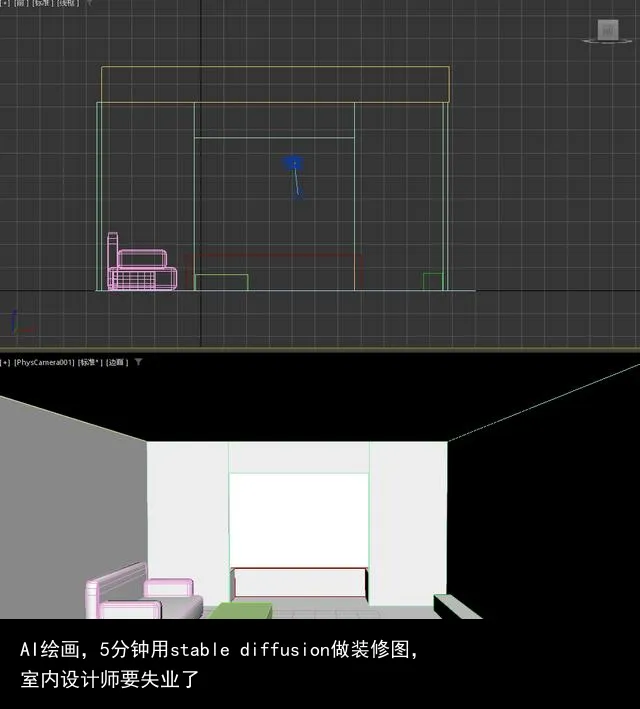Image resolution: width=640 pixels, height=709 pixels.
Task: Click the XYZ axis gizmo in front viewport
Action: (x=17, y=321)
